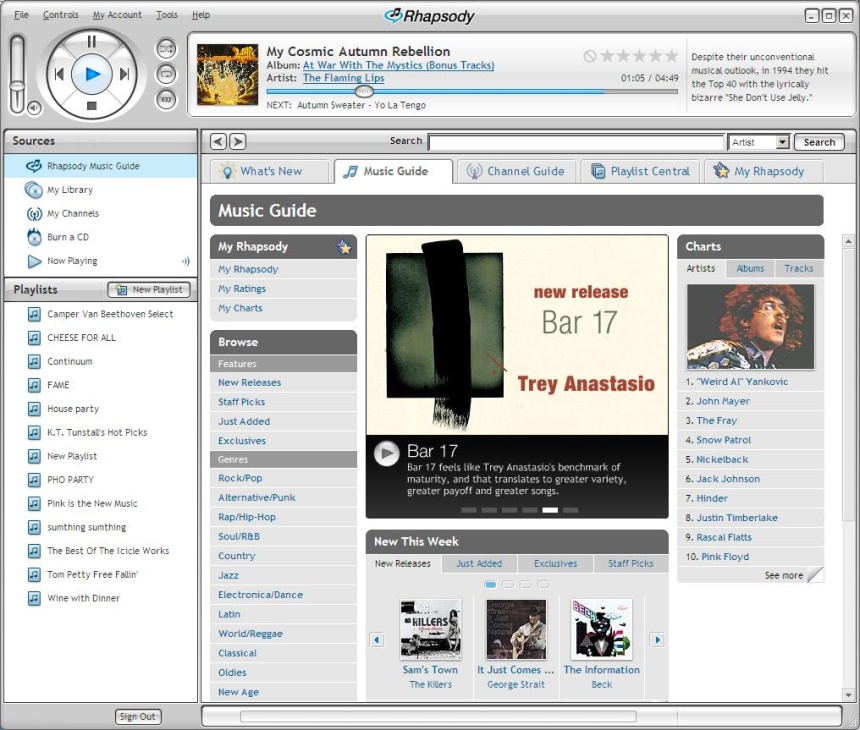Mute the volume with the speaker icon
Screen dimensions: 860x730
(34, 107)
